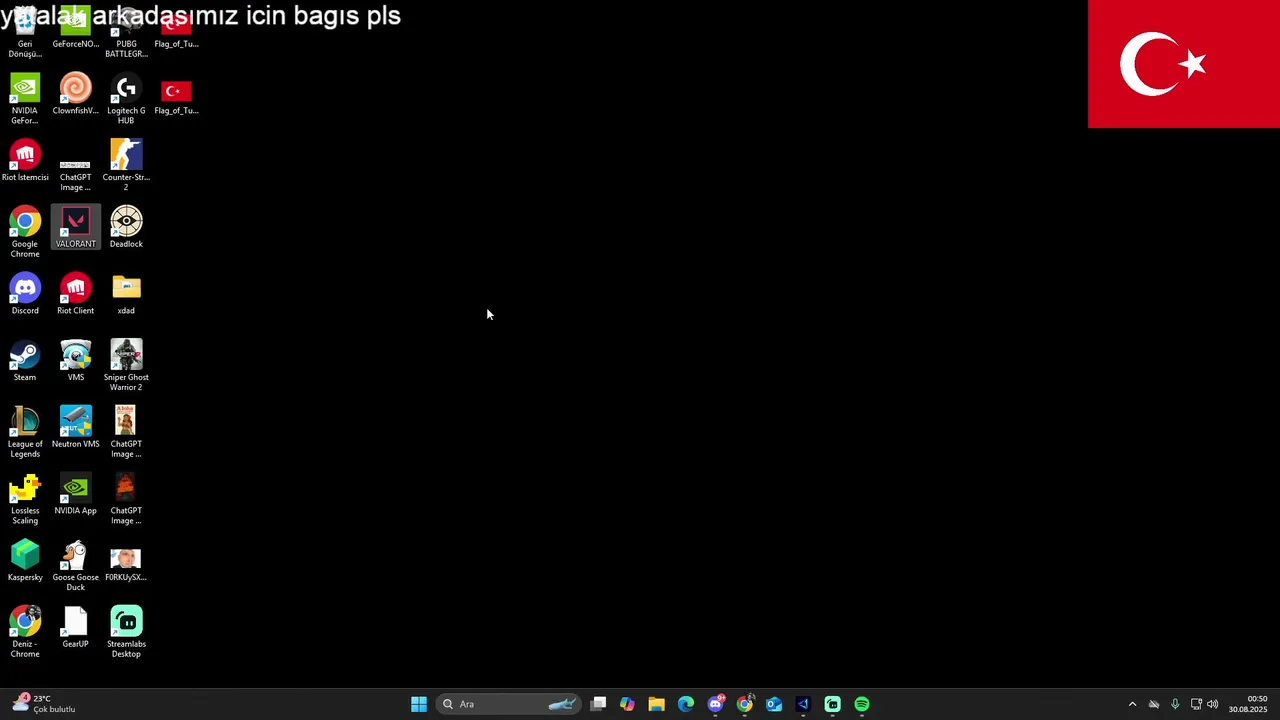The height and width of the screenshot is (720, 1280).
Task: Select the PUBG BATTLEGROUNDS shortcut
Action: tap(126, 32)
